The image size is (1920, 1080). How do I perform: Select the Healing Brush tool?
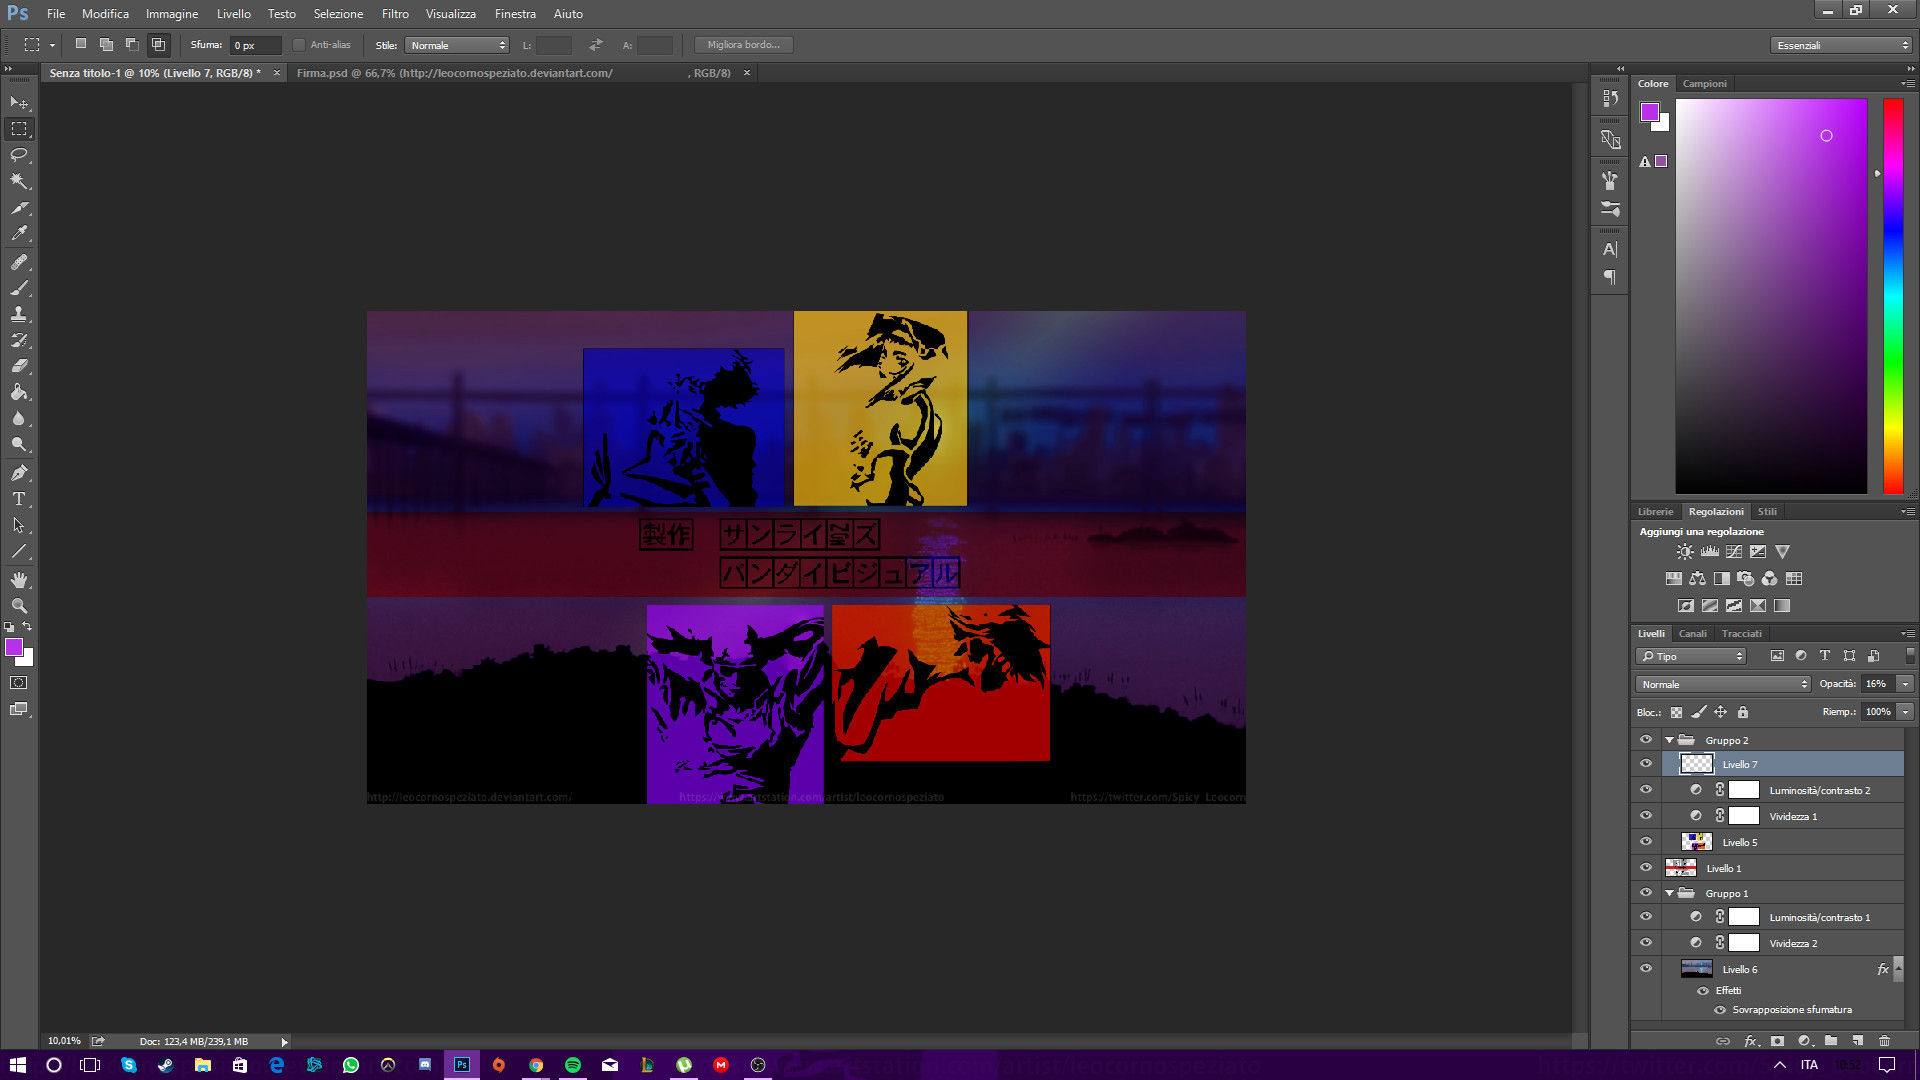19,262
